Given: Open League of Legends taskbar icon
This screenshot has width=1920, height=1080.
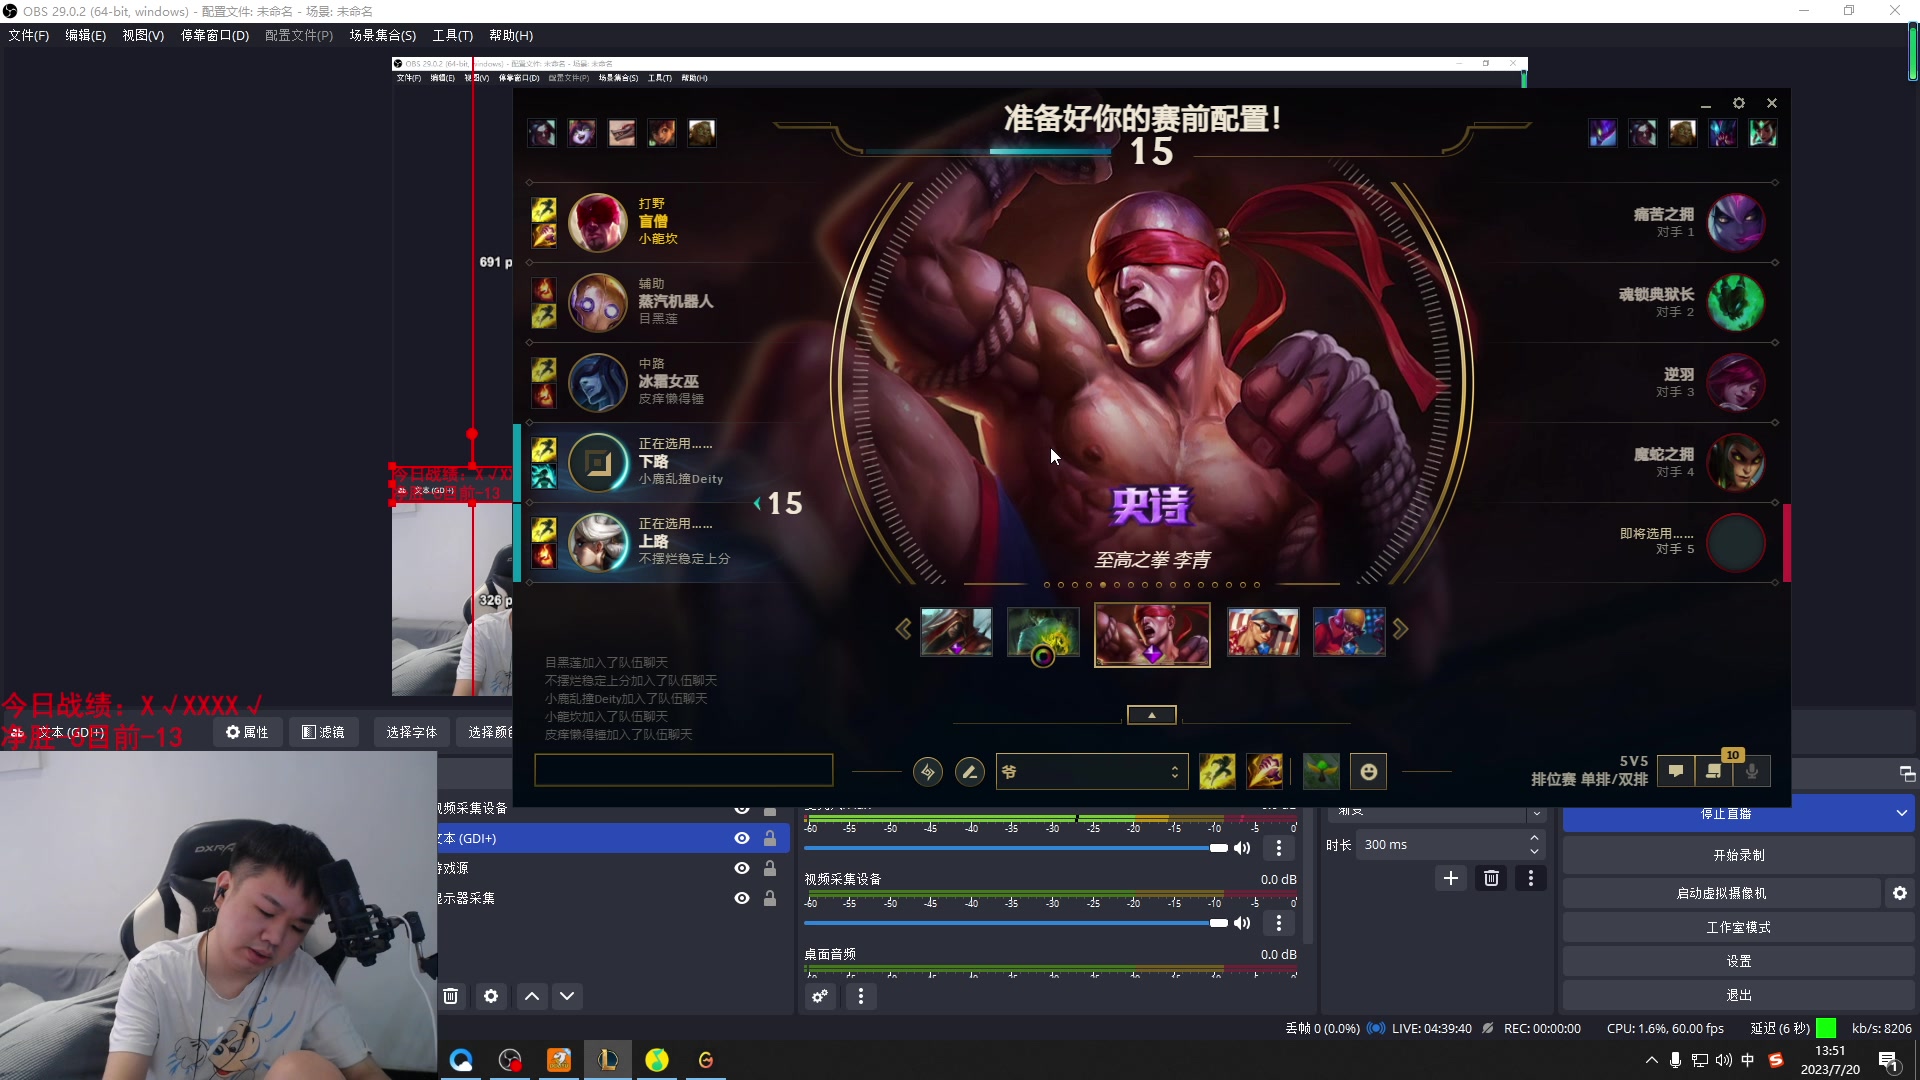Looking at the screenshot, I should coord(607,1060).
